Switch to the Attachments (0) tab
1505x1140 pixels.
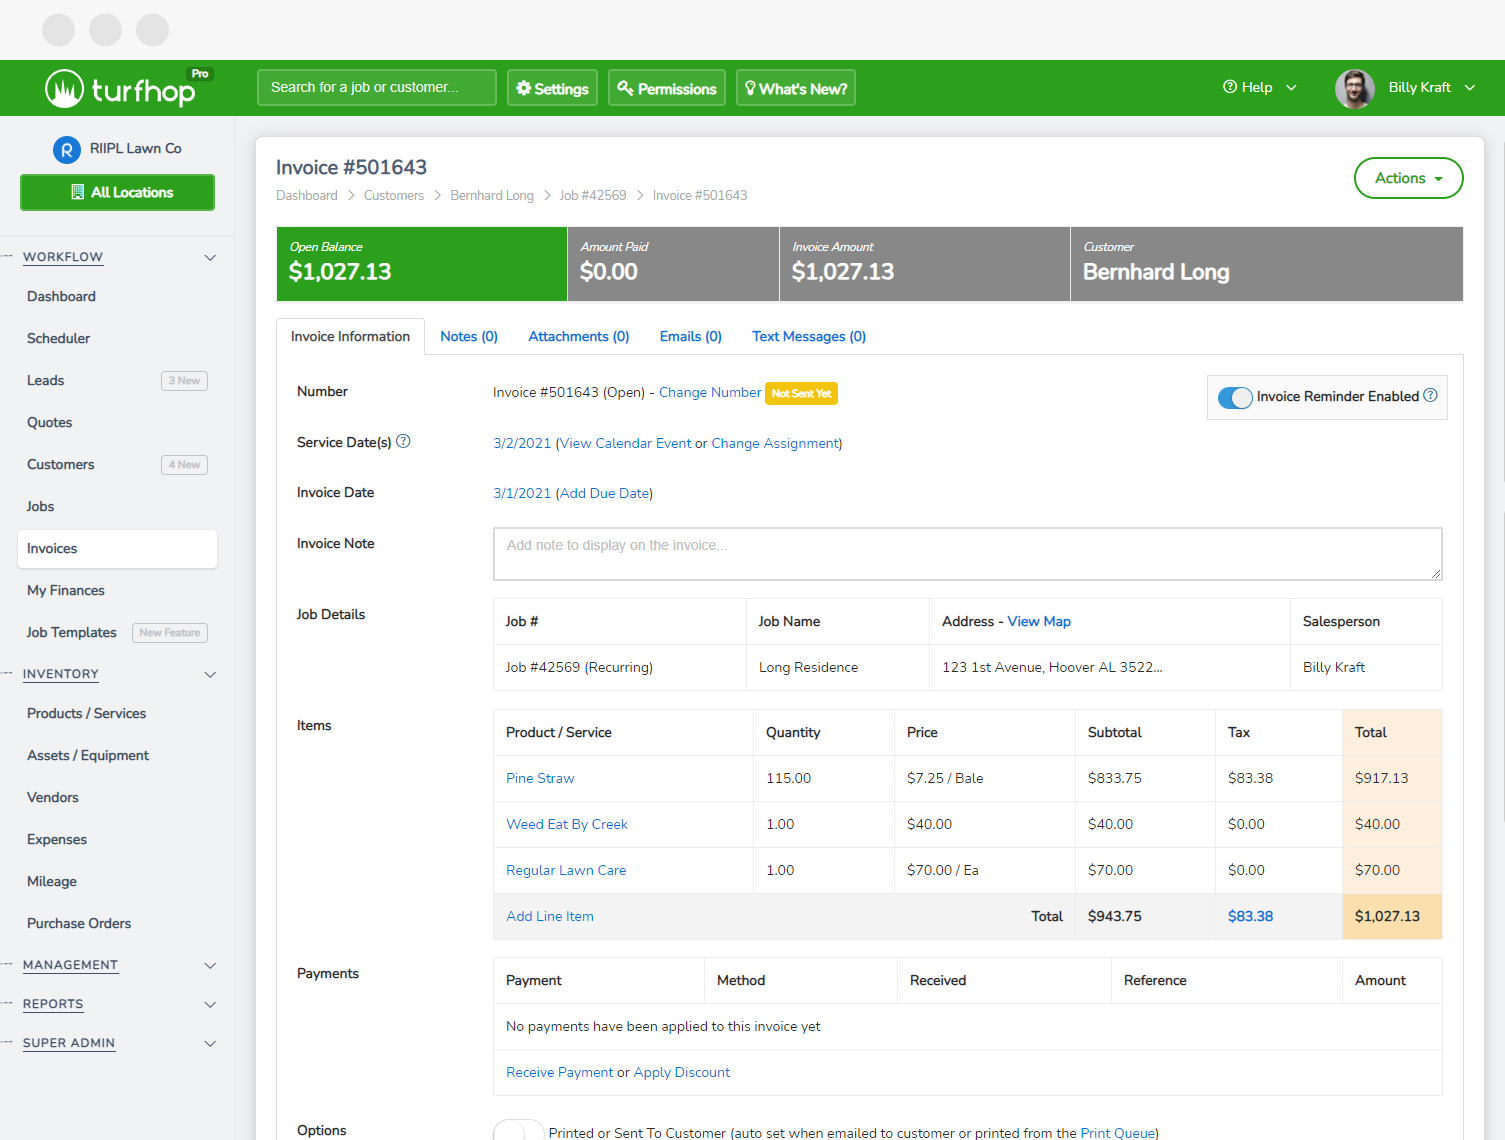578,336
